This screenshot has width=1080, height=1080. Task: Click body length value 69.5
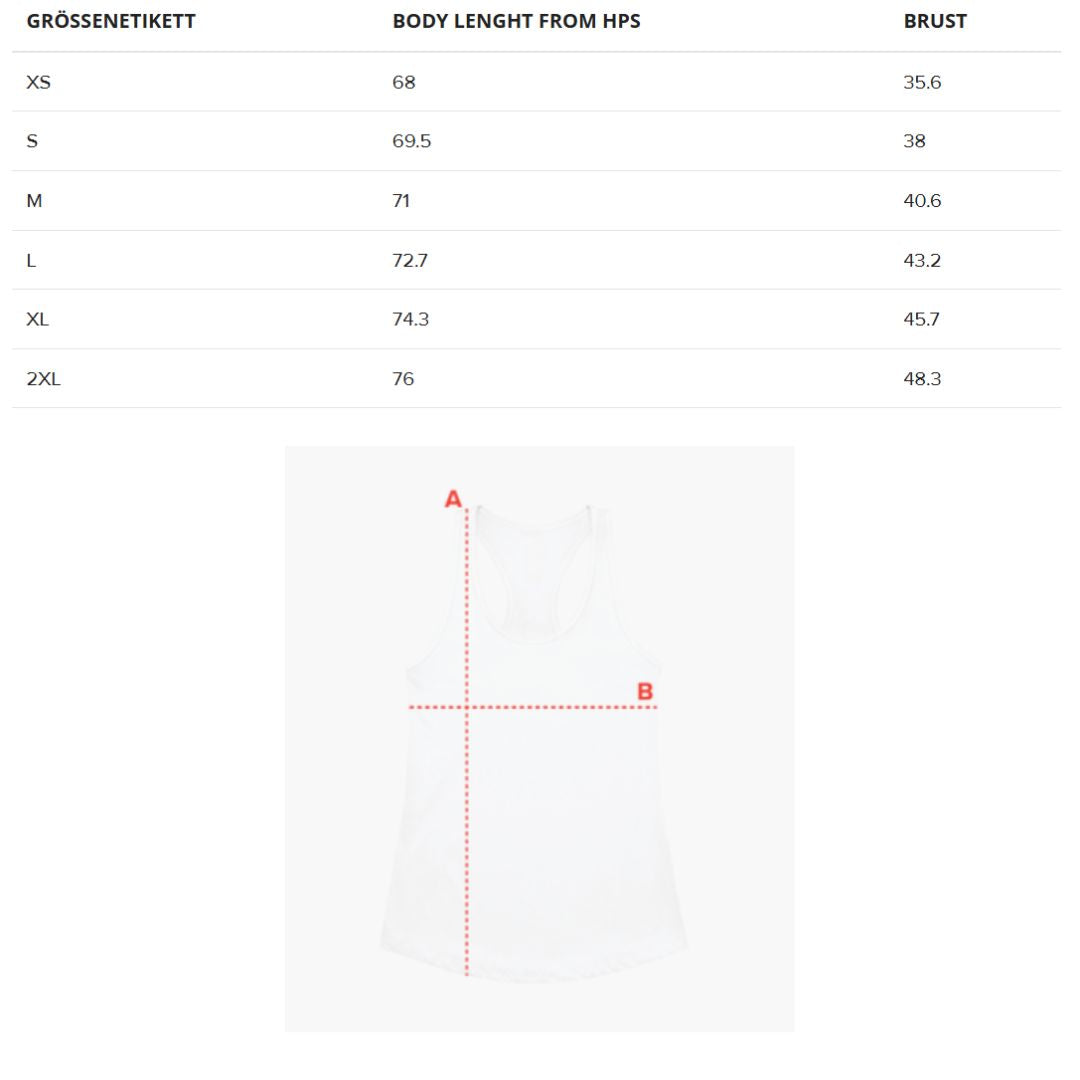point(412,141)
